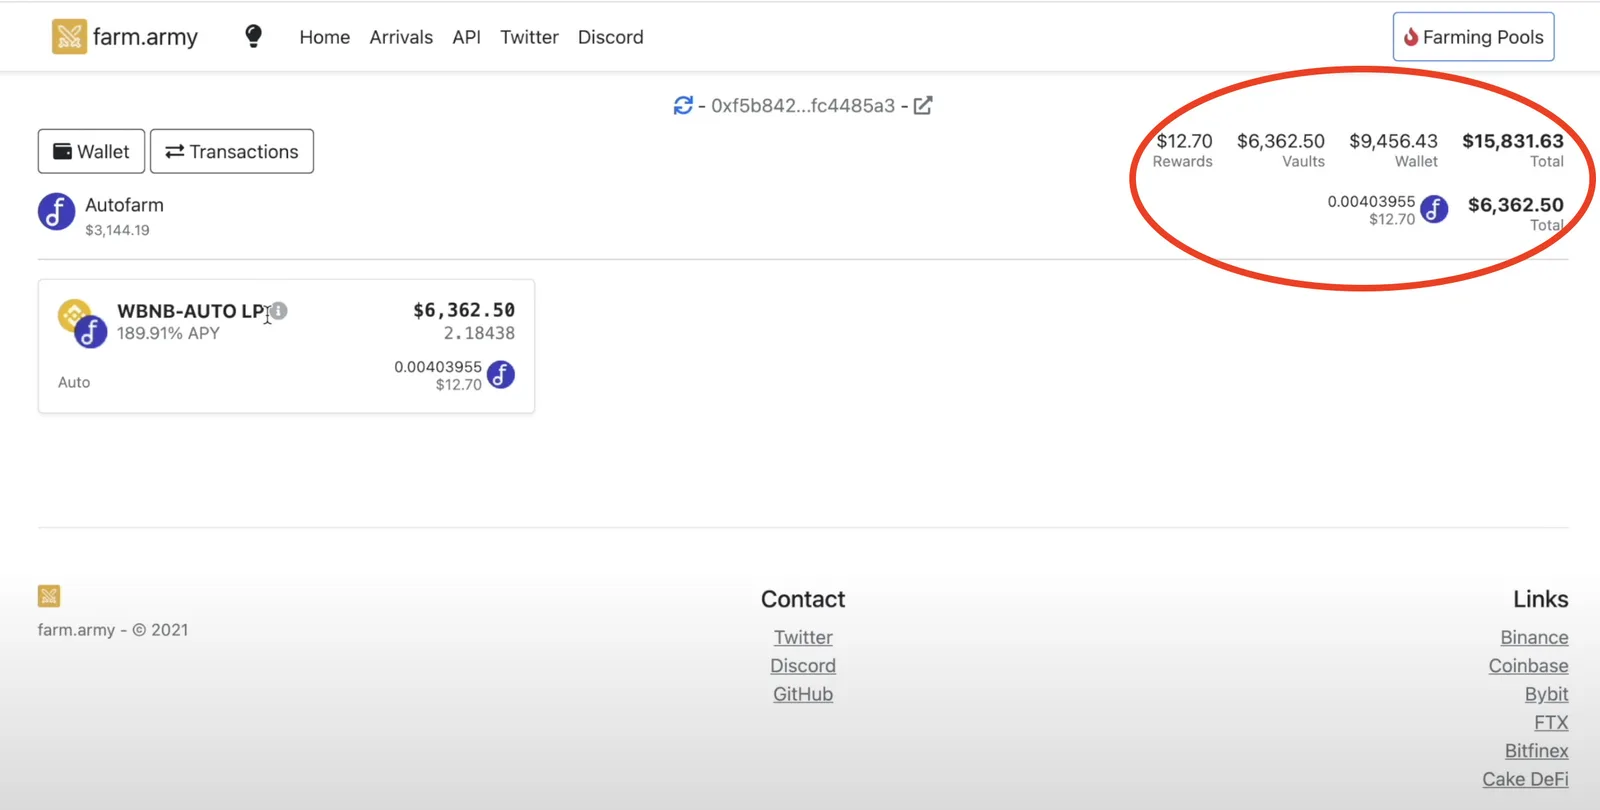
Task: Click the Links footer heading
Action: (x=1540, y=599)
